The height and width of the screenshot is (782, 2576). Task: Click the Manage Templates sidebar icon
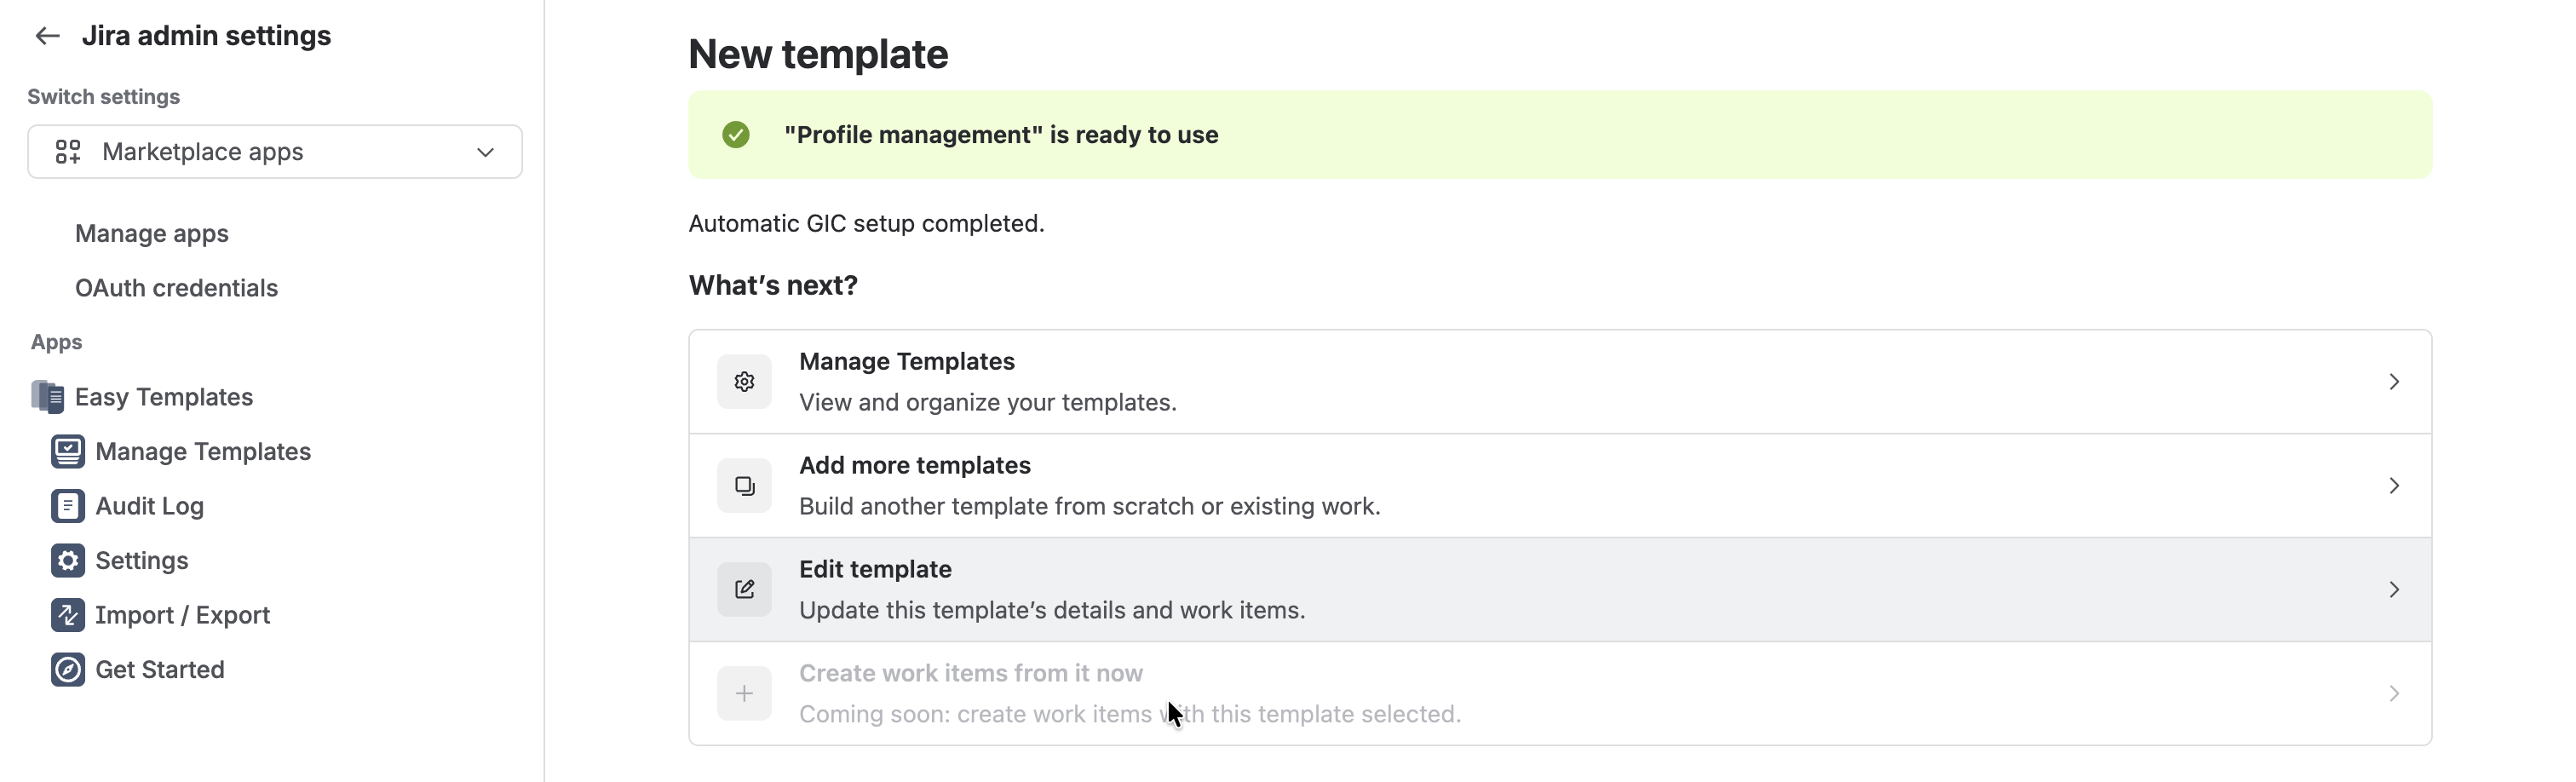[x=67, y=452]
